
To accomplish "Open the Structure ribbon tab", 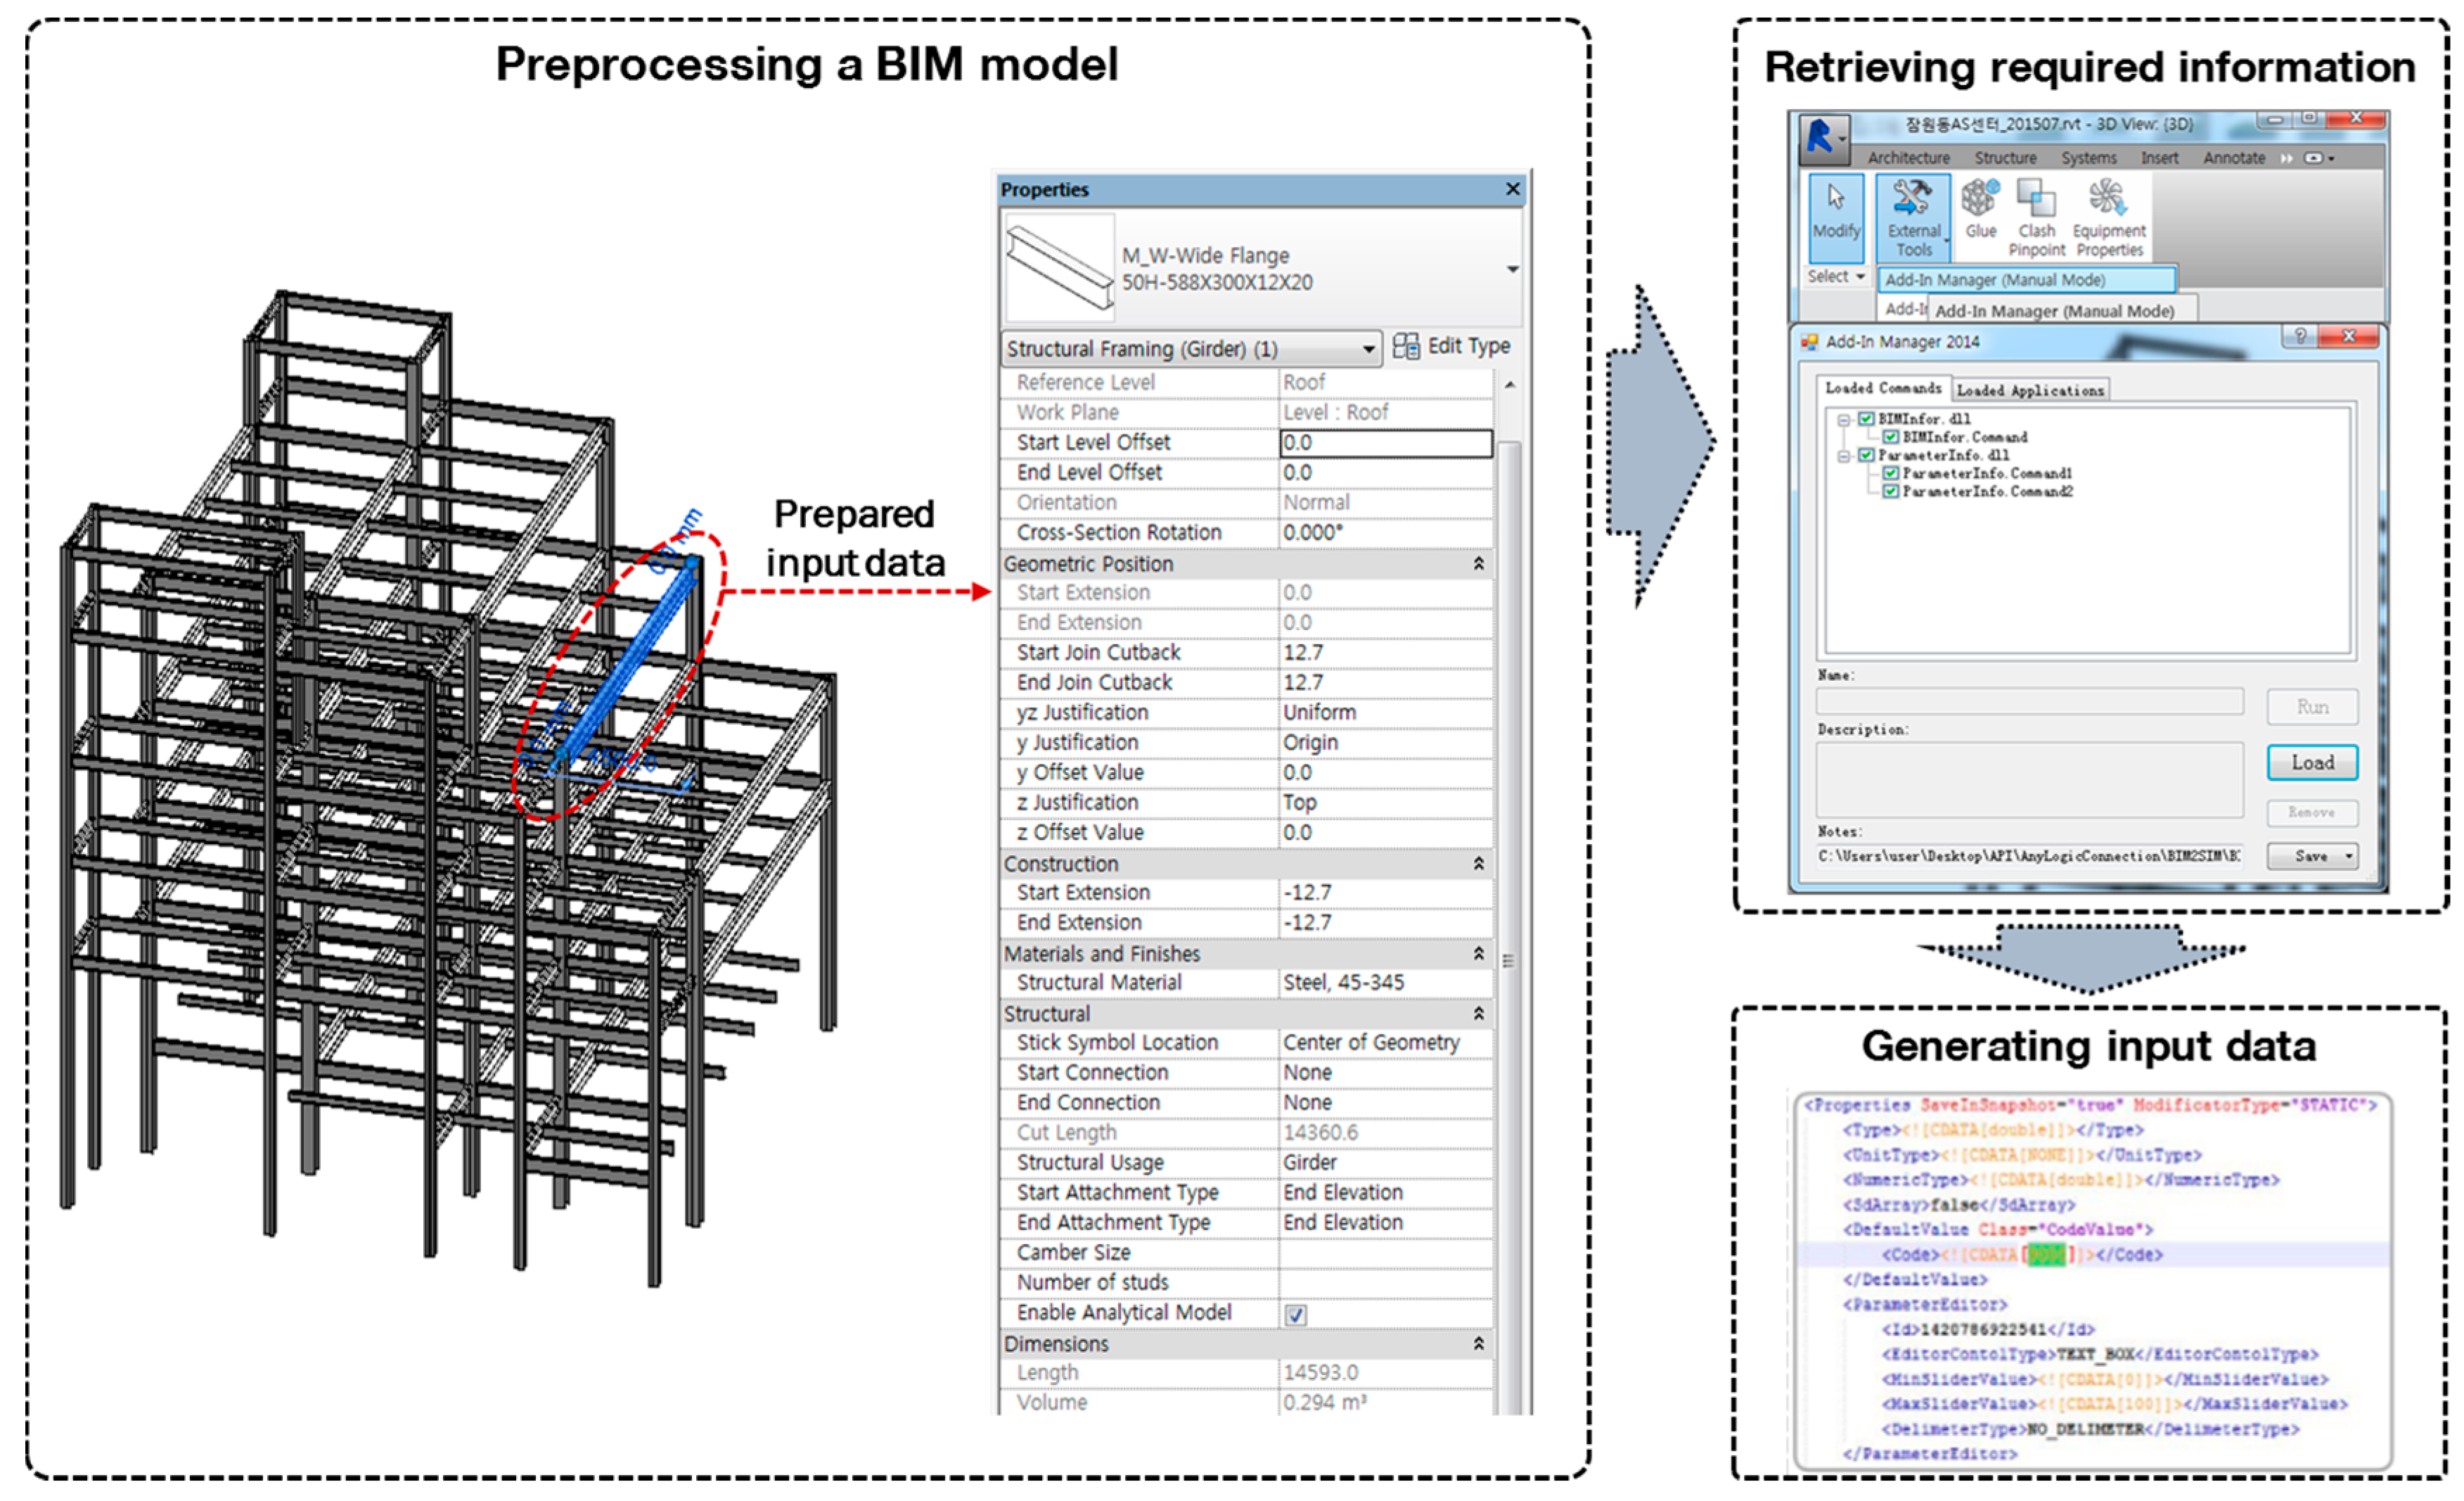I will point(2004,158).
